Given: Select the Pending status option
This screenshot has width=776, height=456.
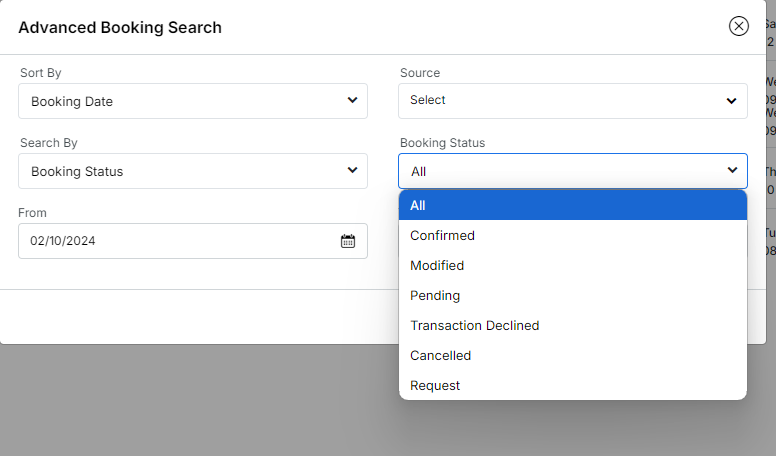Looking at the screenshot, I should [435, 296].
